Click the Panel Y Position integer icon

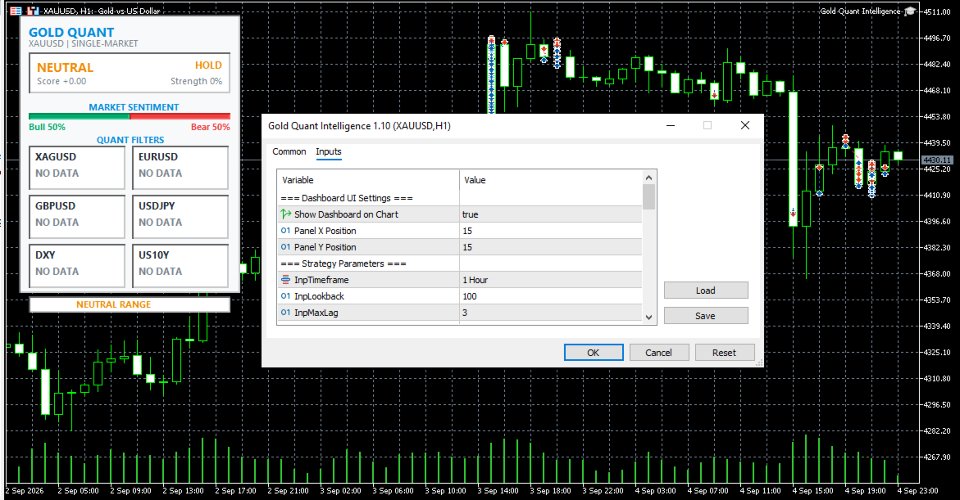(285, 247)
